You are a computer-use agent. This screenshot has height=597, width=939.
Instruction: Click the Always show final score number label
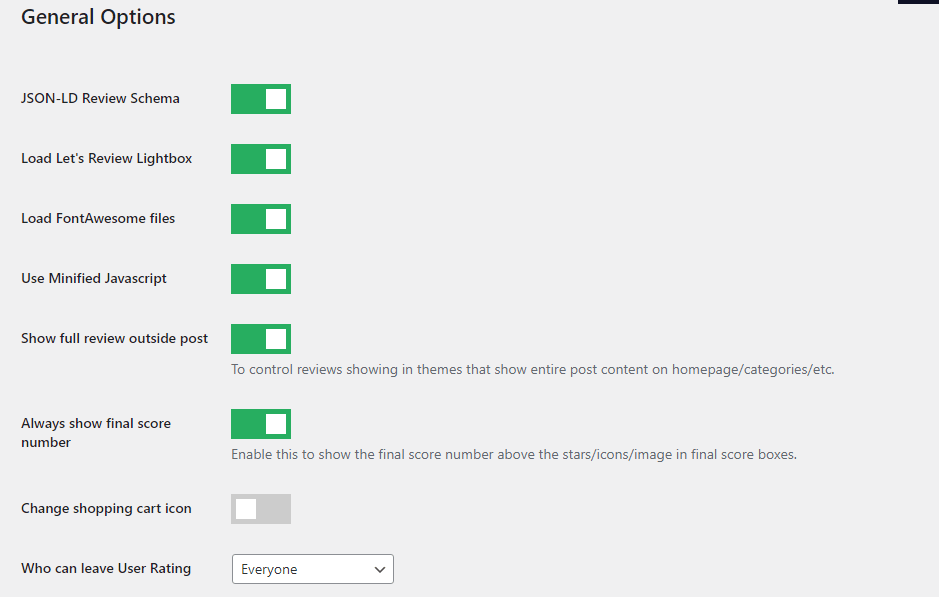point(96,432)
